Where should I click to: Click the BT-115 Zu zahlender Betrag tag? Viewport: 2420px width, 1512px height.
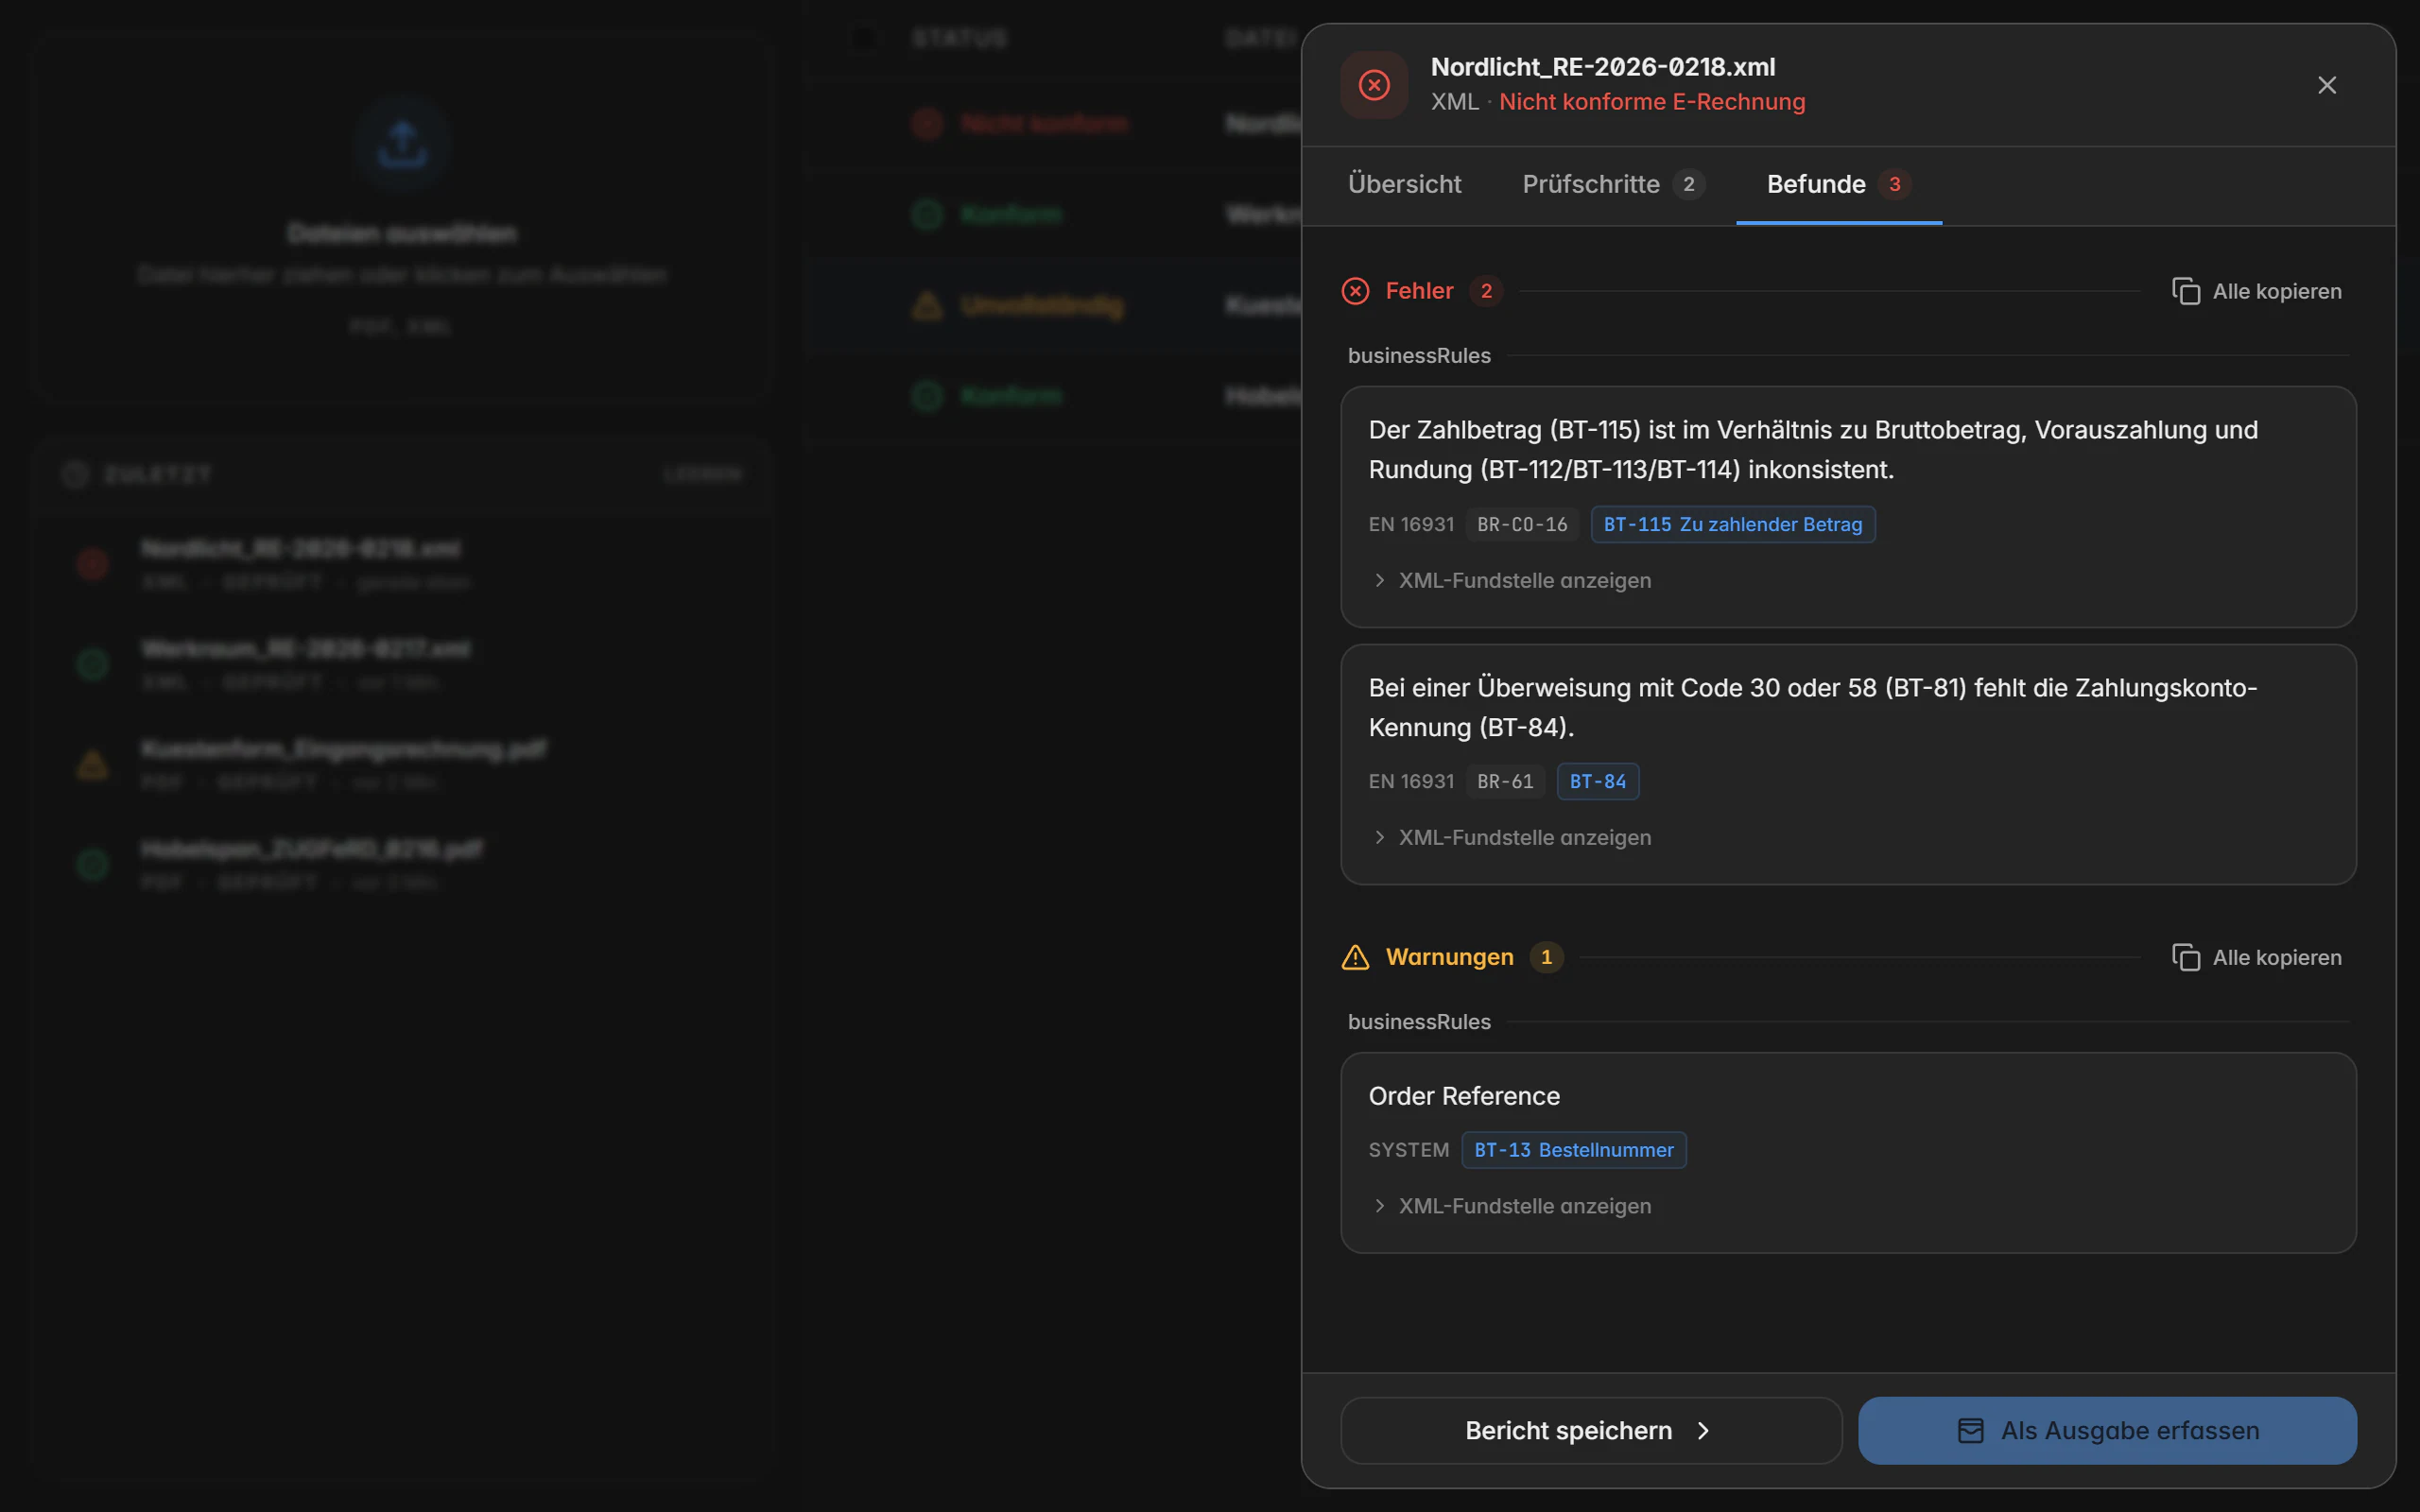pyautogui.click(x=1733, y=524)
